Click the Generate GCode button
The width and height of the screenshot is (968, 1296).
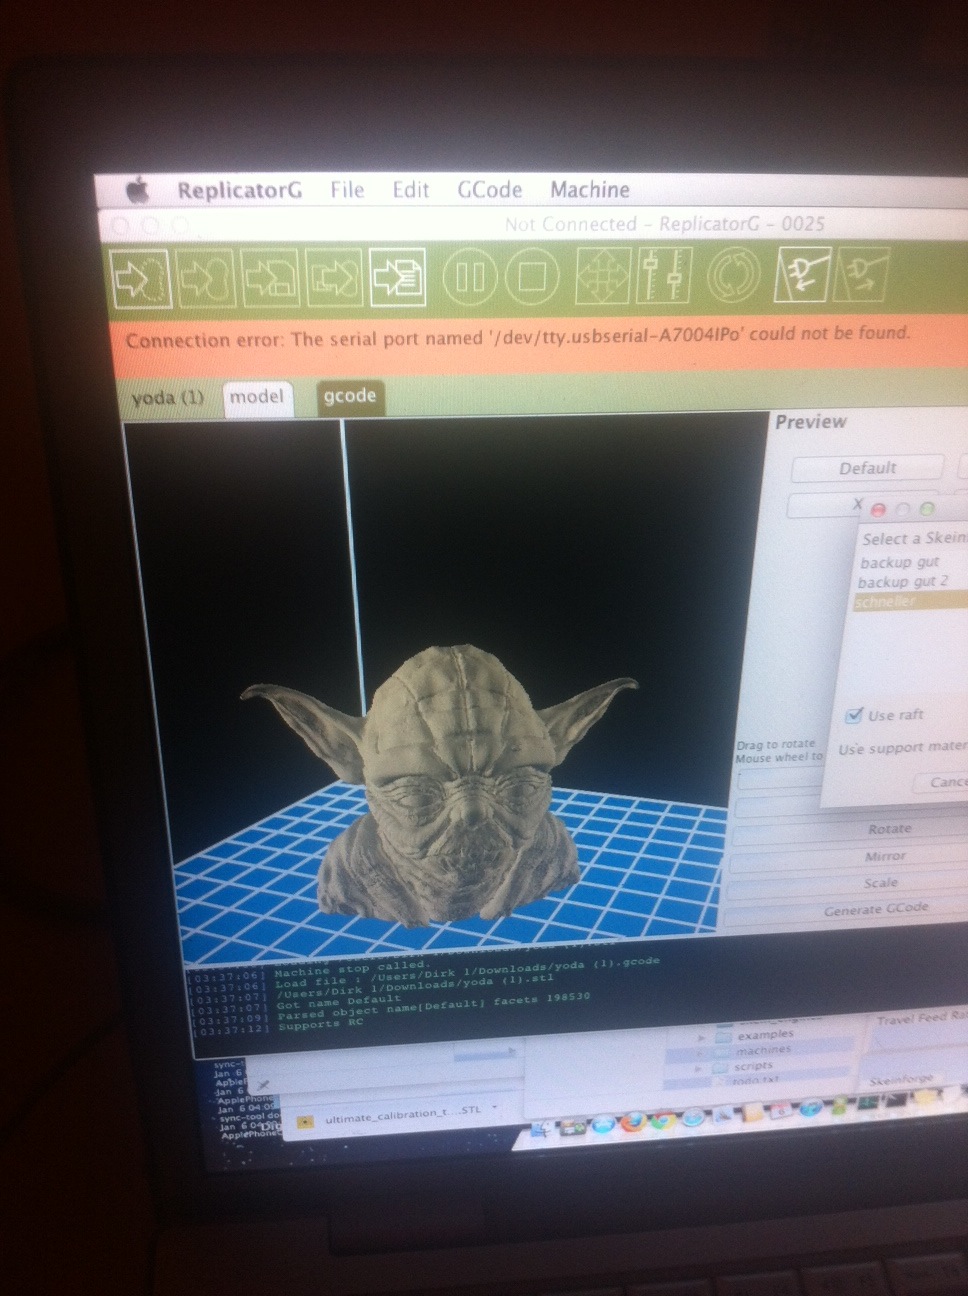pyautogui.click(x=875, y=909)
